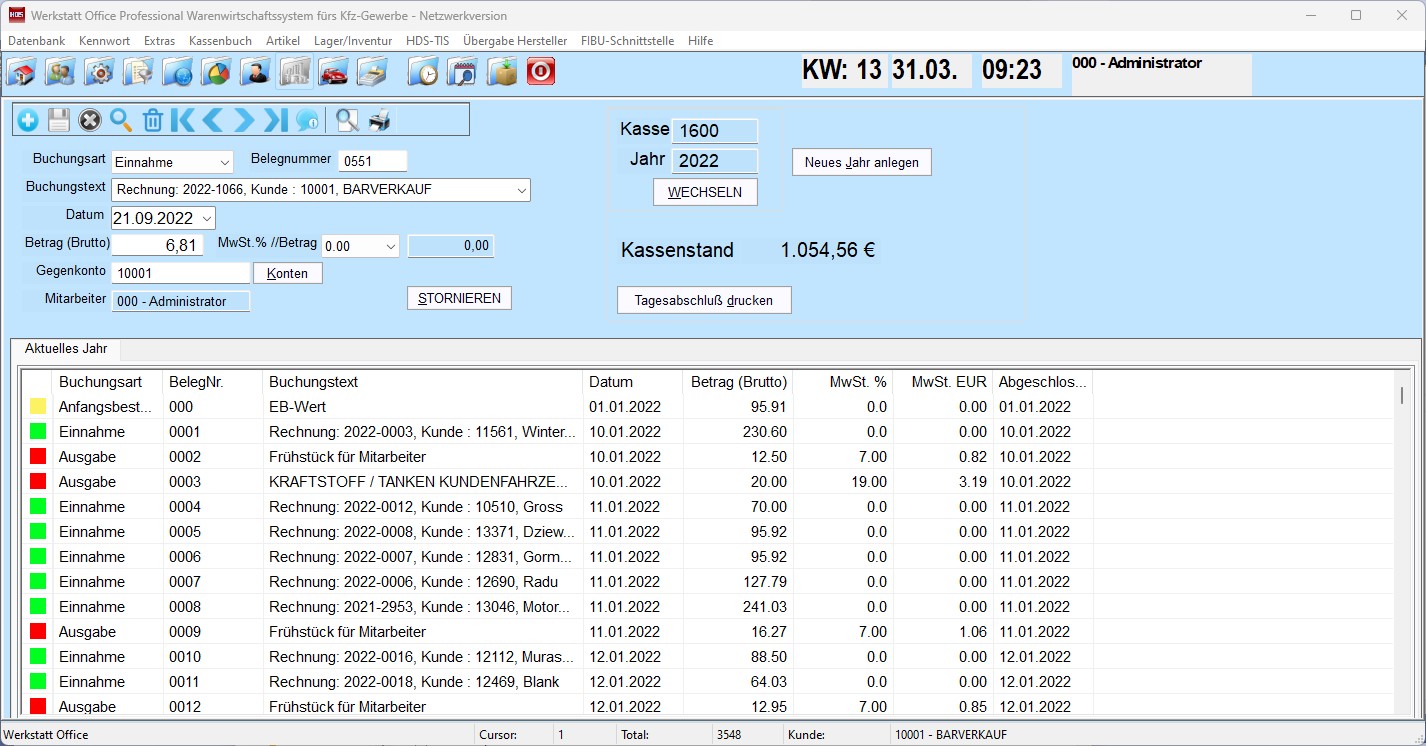The height and width of the screenshot is (746, 1426).
Task: Open the document filter folder icon
Action: (137, 72)
